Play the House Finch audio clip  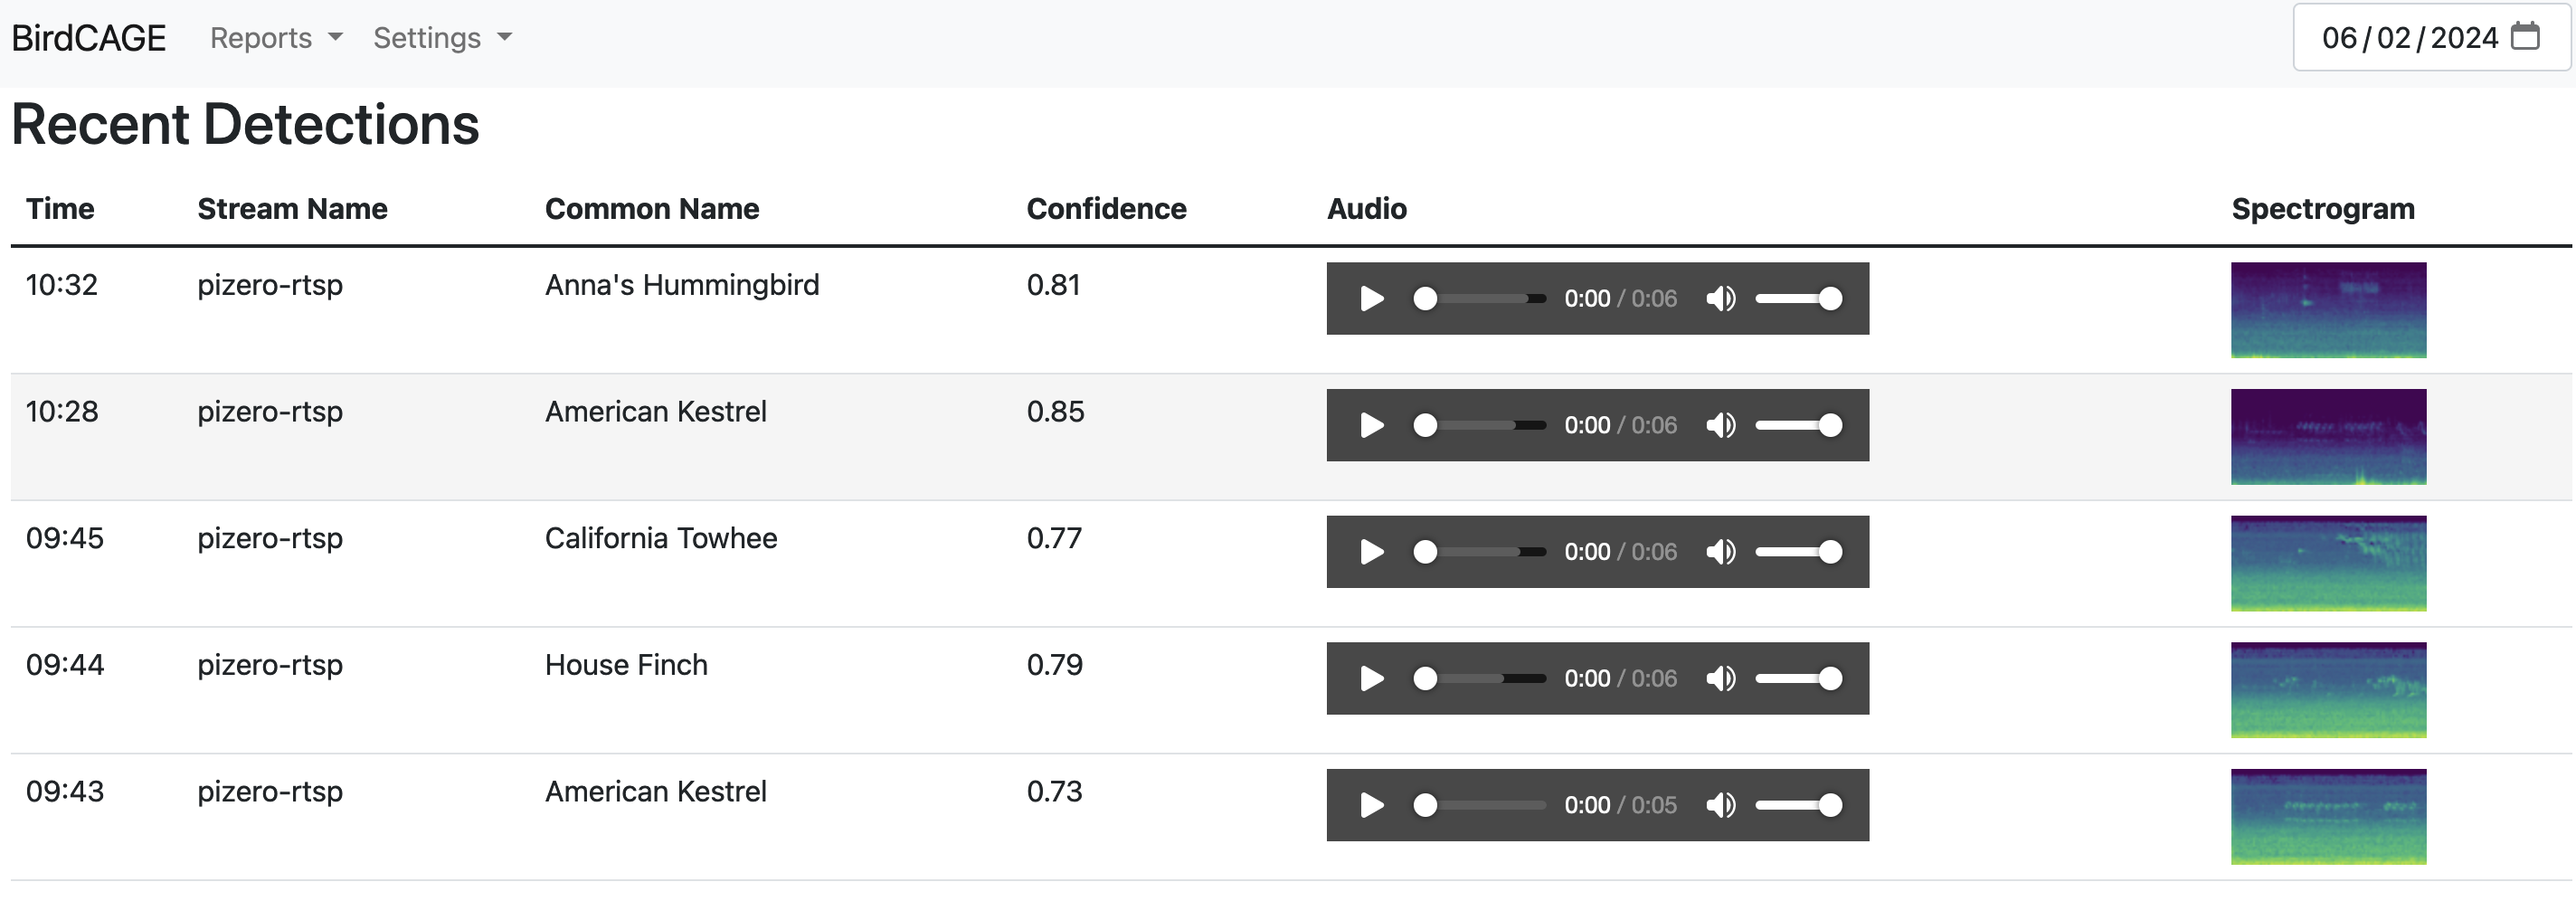pyautogui.click(x=1371, y=679)
